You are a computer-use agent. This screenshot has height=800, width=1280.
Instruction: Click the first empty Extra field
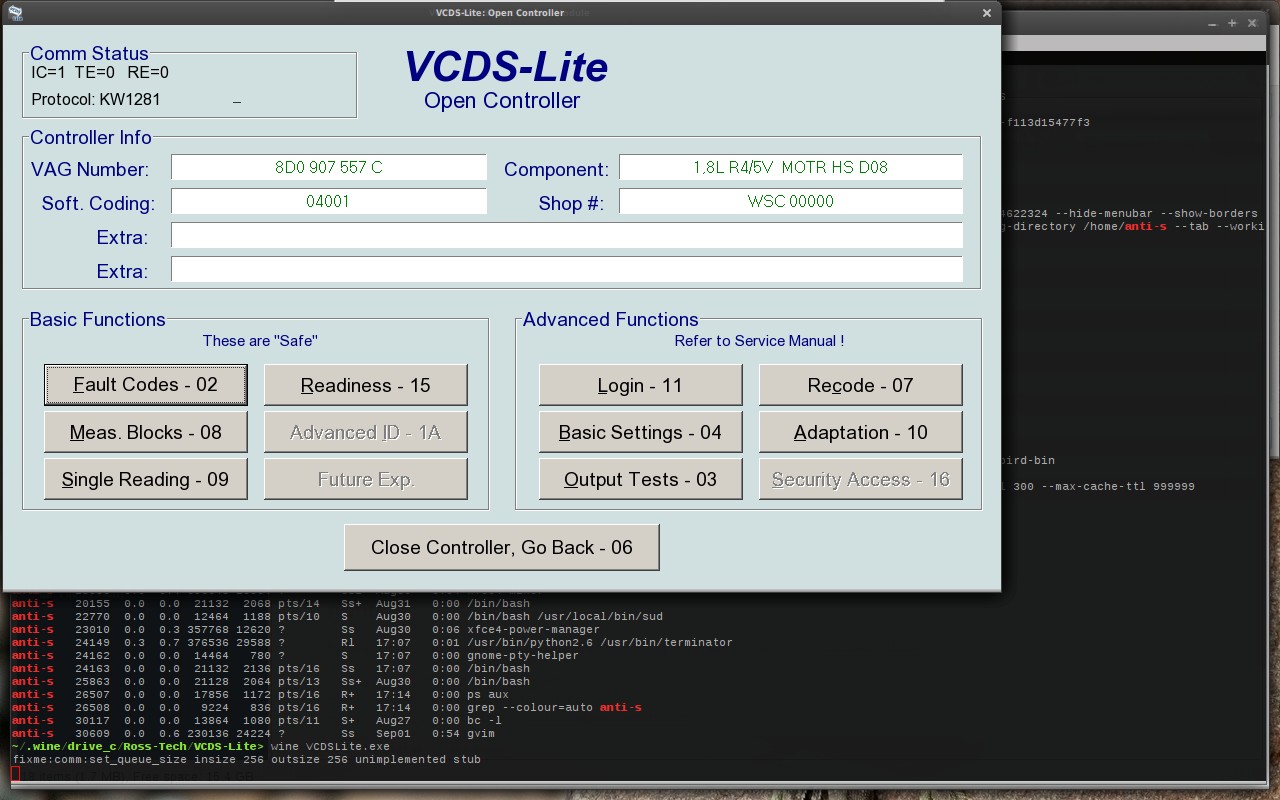tap(567, 235)
